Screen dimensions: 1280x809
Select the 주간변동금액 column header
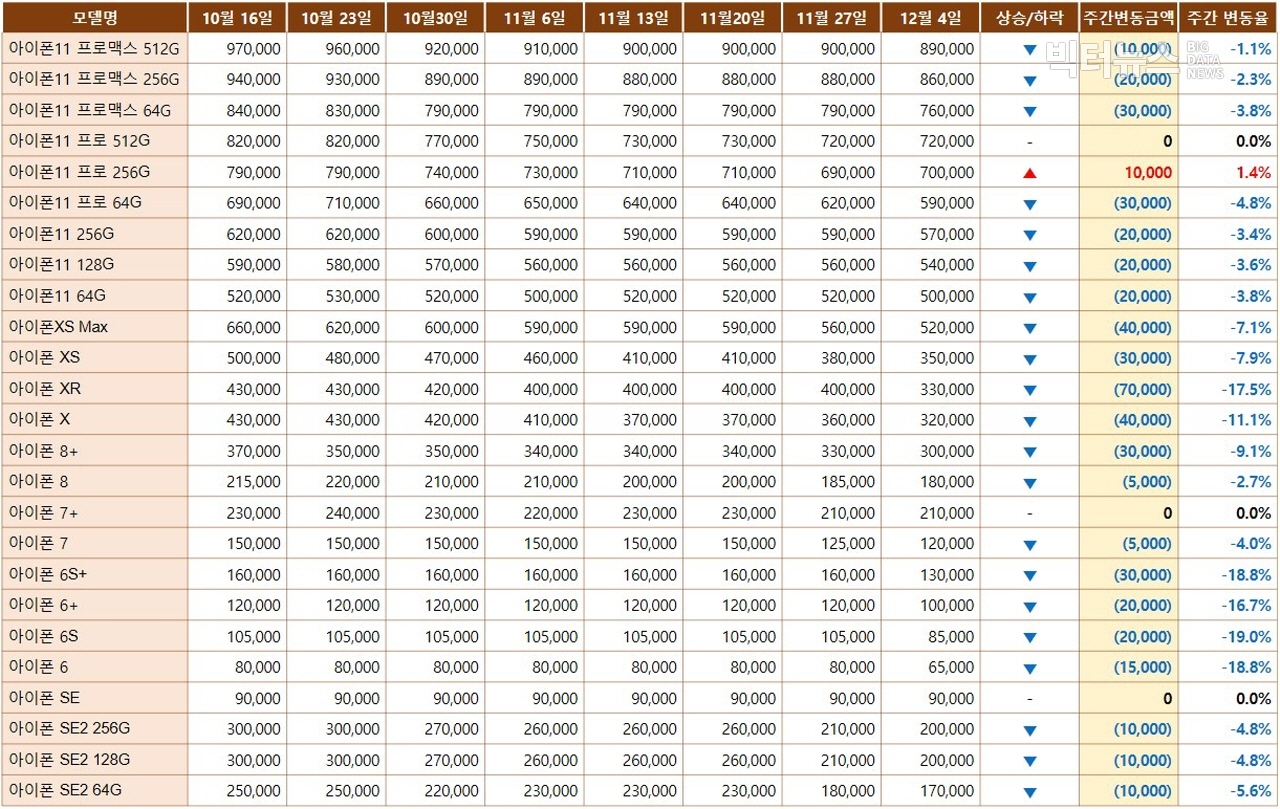tap(1129, 17)
